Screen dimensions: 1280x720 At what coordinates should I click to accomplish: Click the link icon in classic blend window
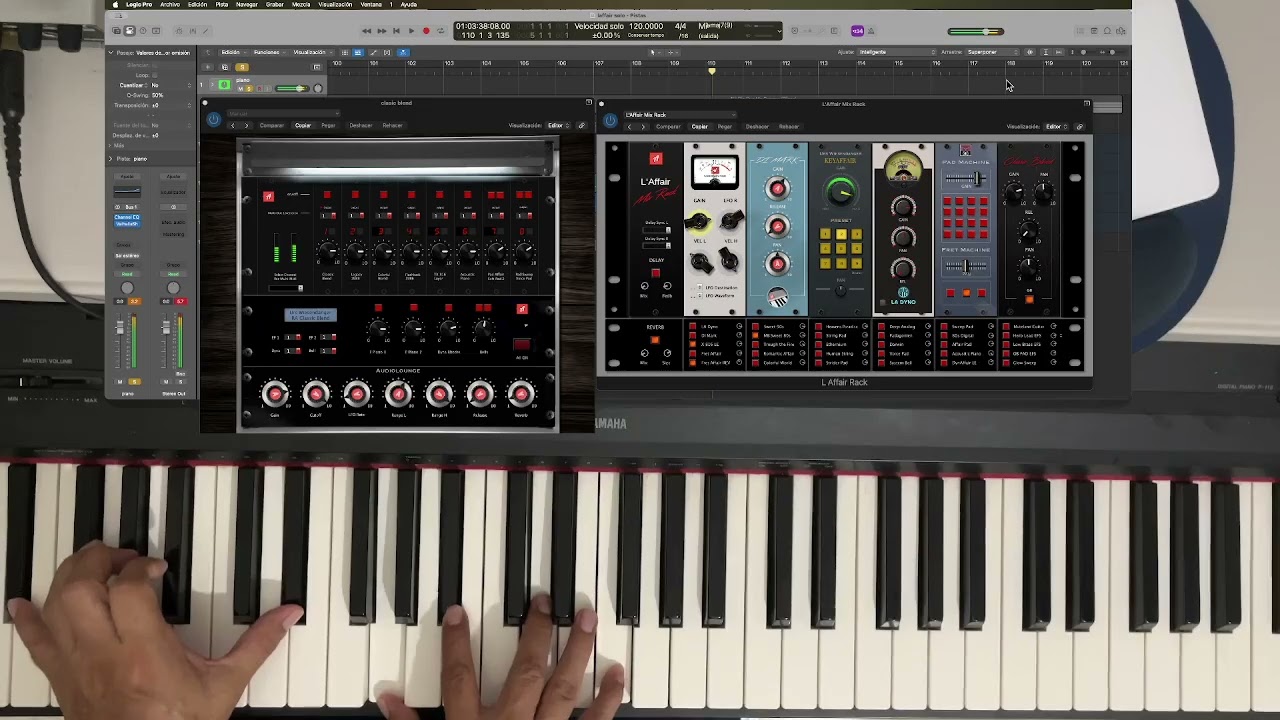(581, 126)
